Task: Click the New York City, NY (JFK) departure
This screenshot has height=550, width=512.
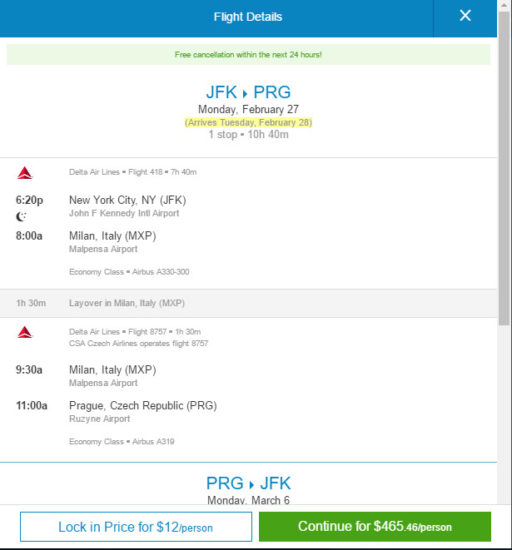Action: click(128, 200)
